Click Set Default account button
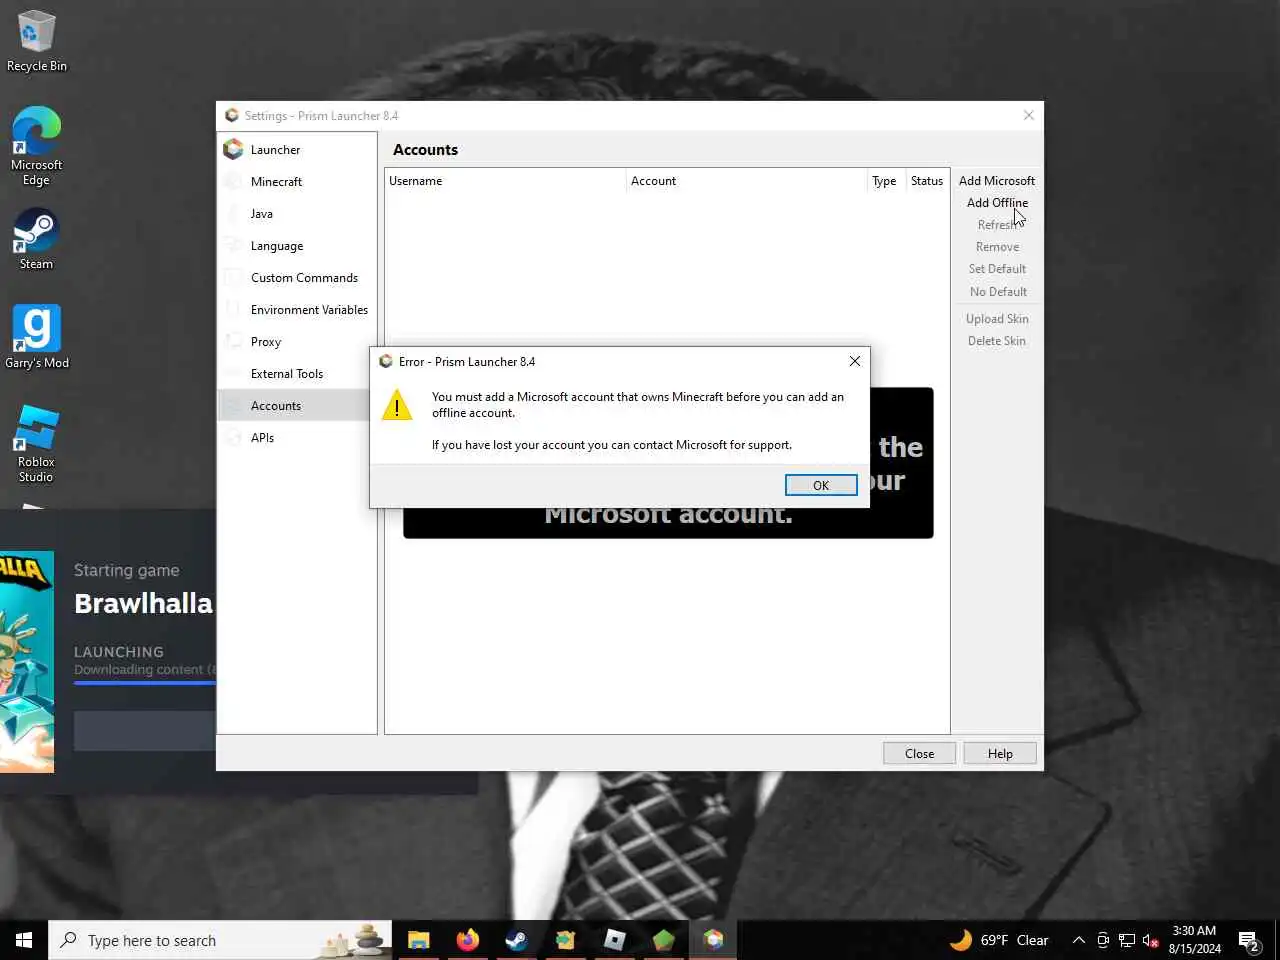Image resolution: width=1280 pixels, height=960 pixels. tap(997, 269)
